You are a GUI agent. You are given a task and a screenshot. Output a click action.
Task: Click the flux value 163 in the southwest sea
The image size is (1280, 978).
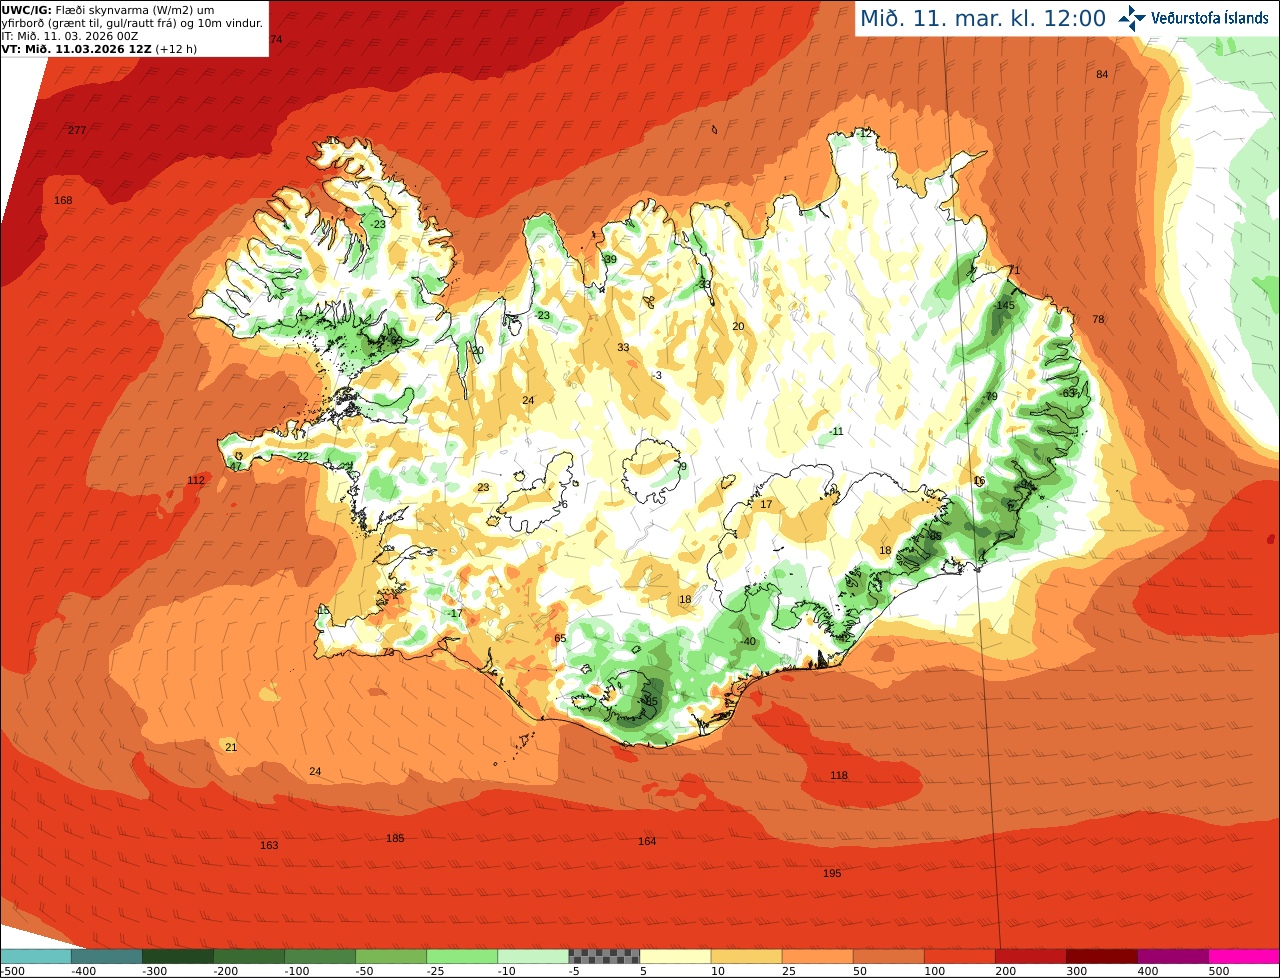coord(269,846)
